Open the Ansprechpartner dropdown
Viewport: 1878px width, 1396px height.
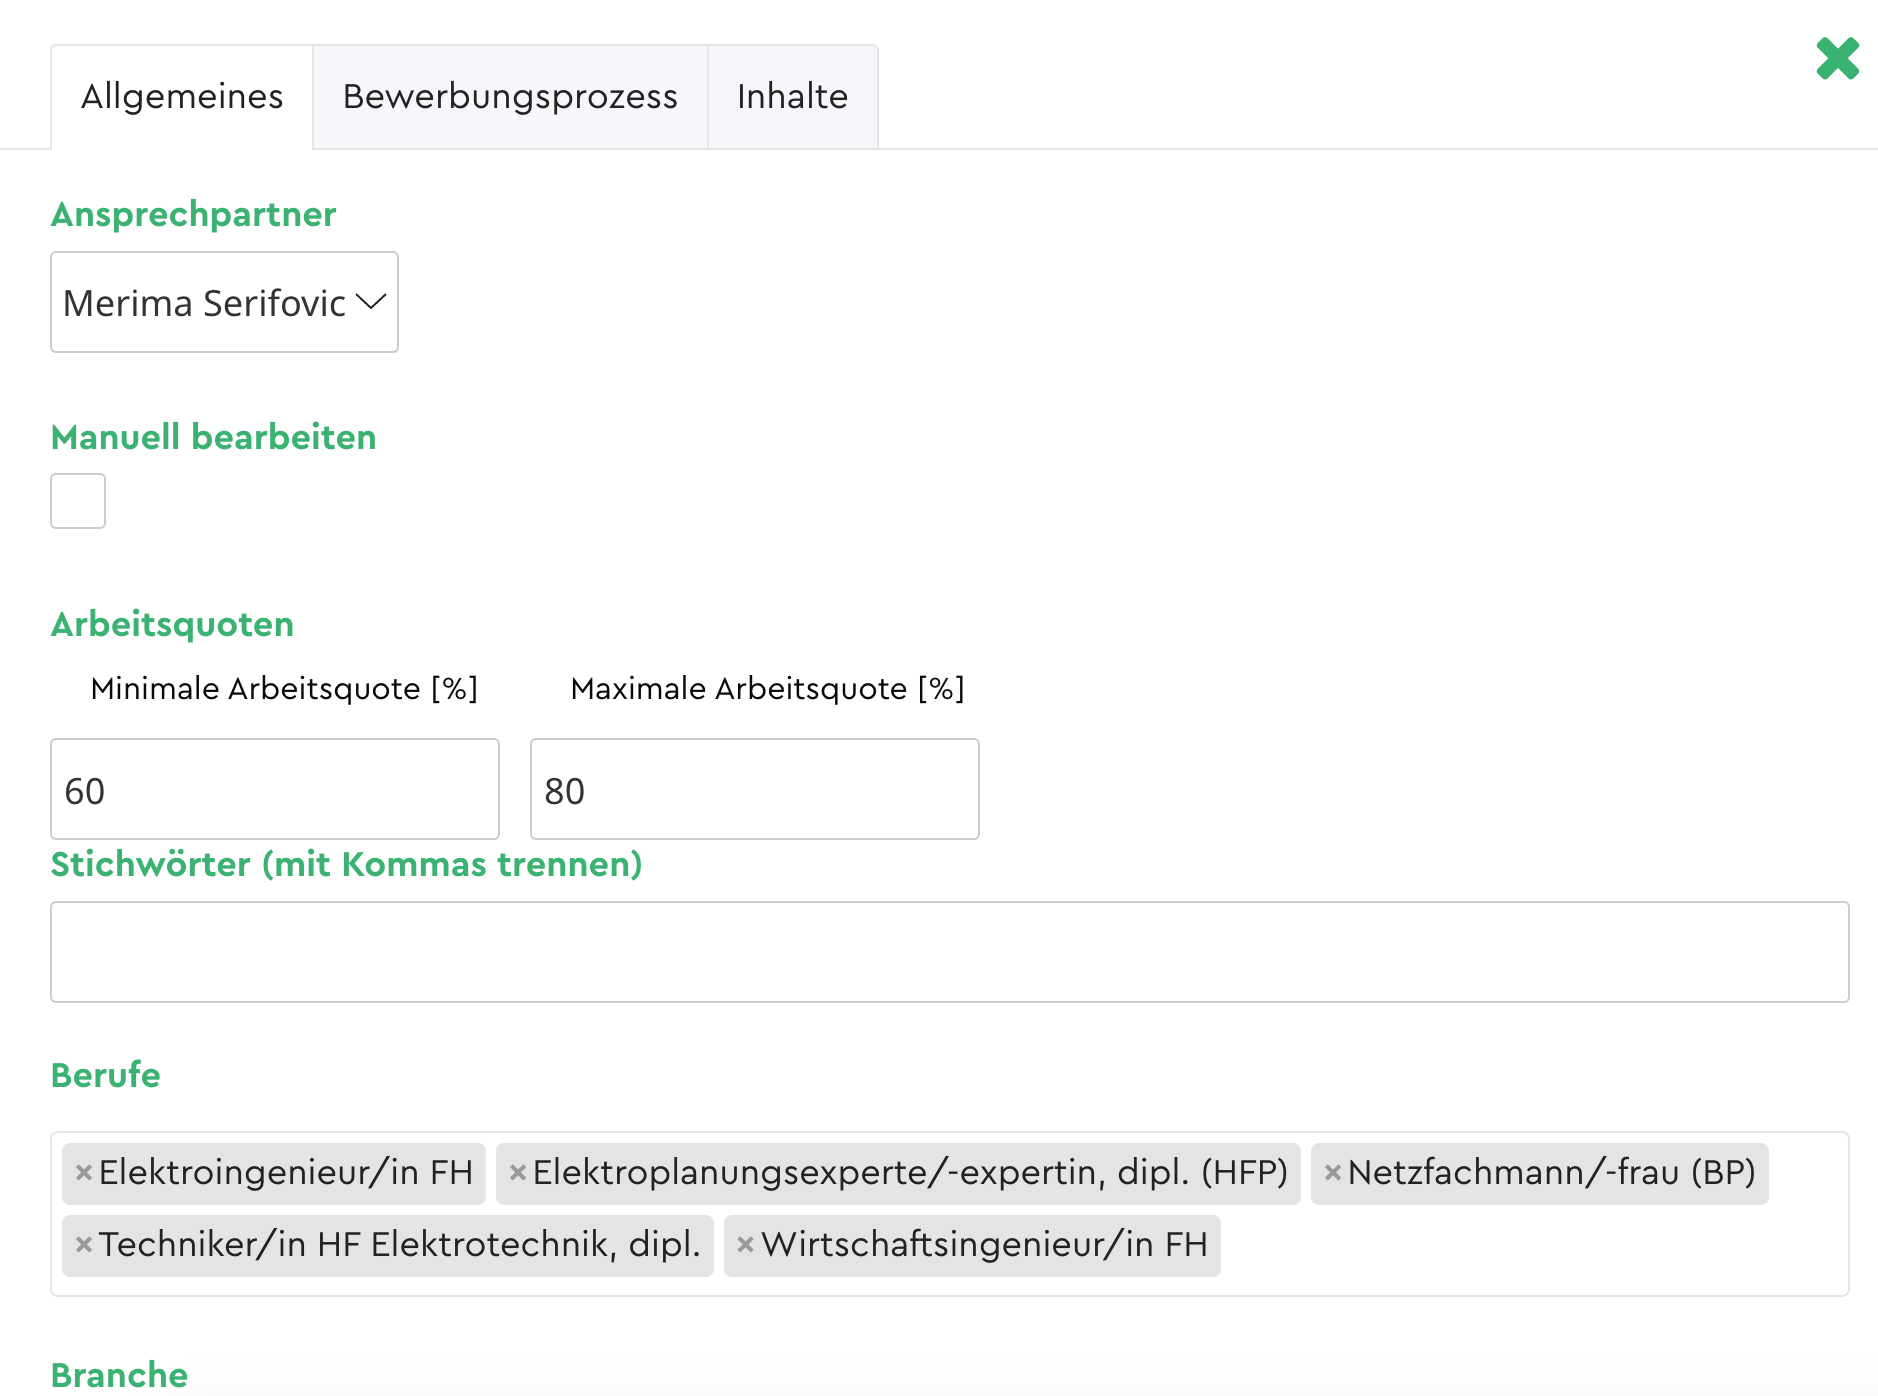click(224, 302)
